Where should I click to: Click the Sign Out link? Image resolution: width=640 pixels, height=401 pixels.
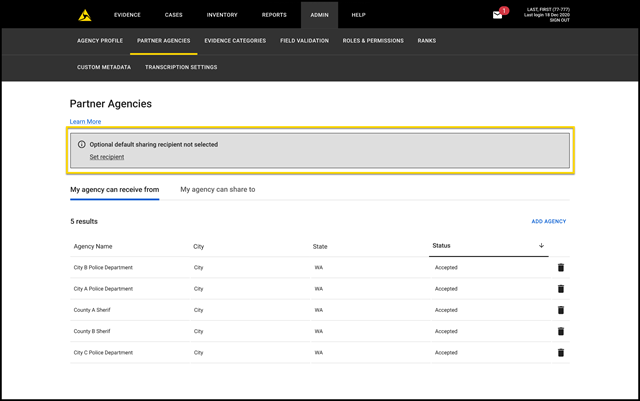[559, 20]
